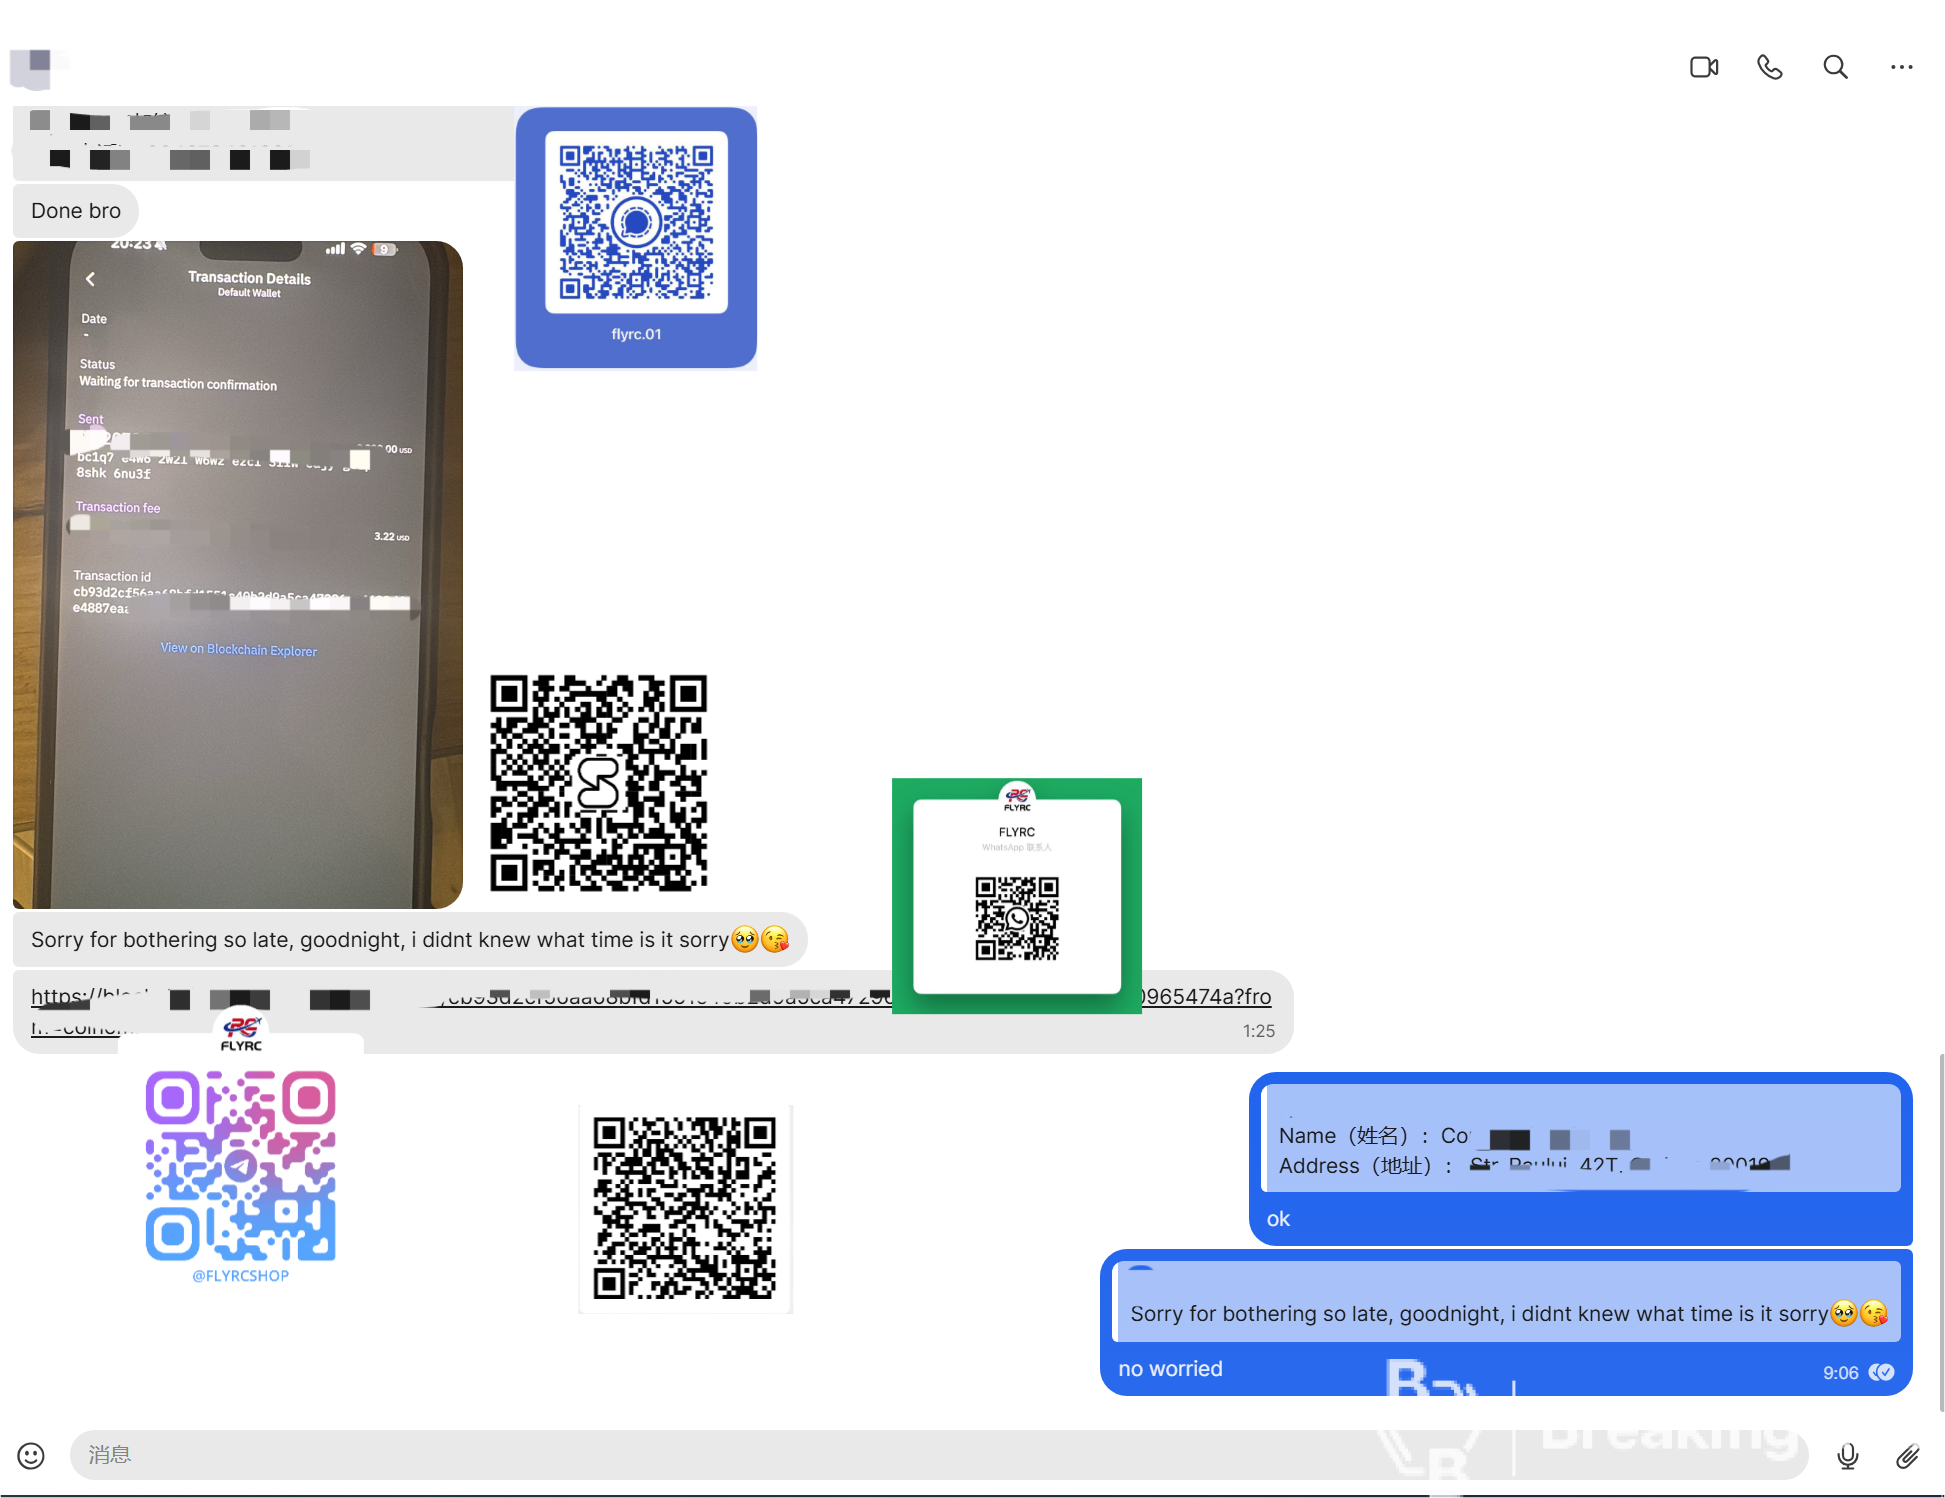The image size is (1945, 1498).
Task: Click the read receipt double-check icon
Action: click(x=1882, y=1372)
